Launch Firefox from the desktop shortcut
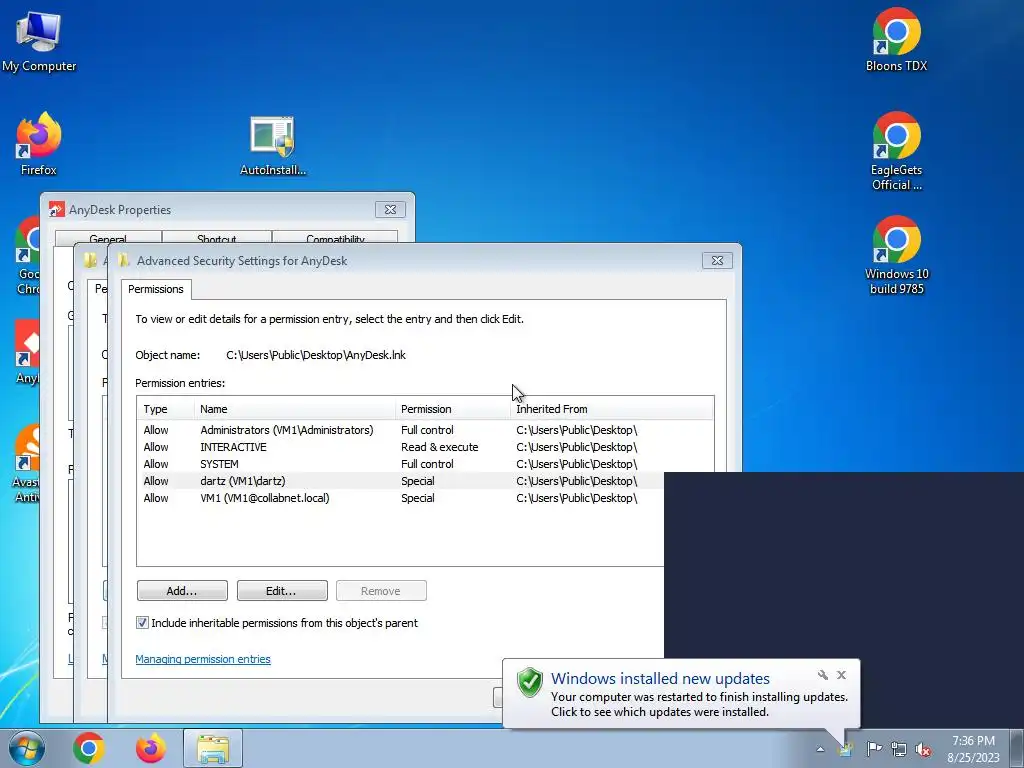Viewport: 1024px width, 768px height. 39,144
